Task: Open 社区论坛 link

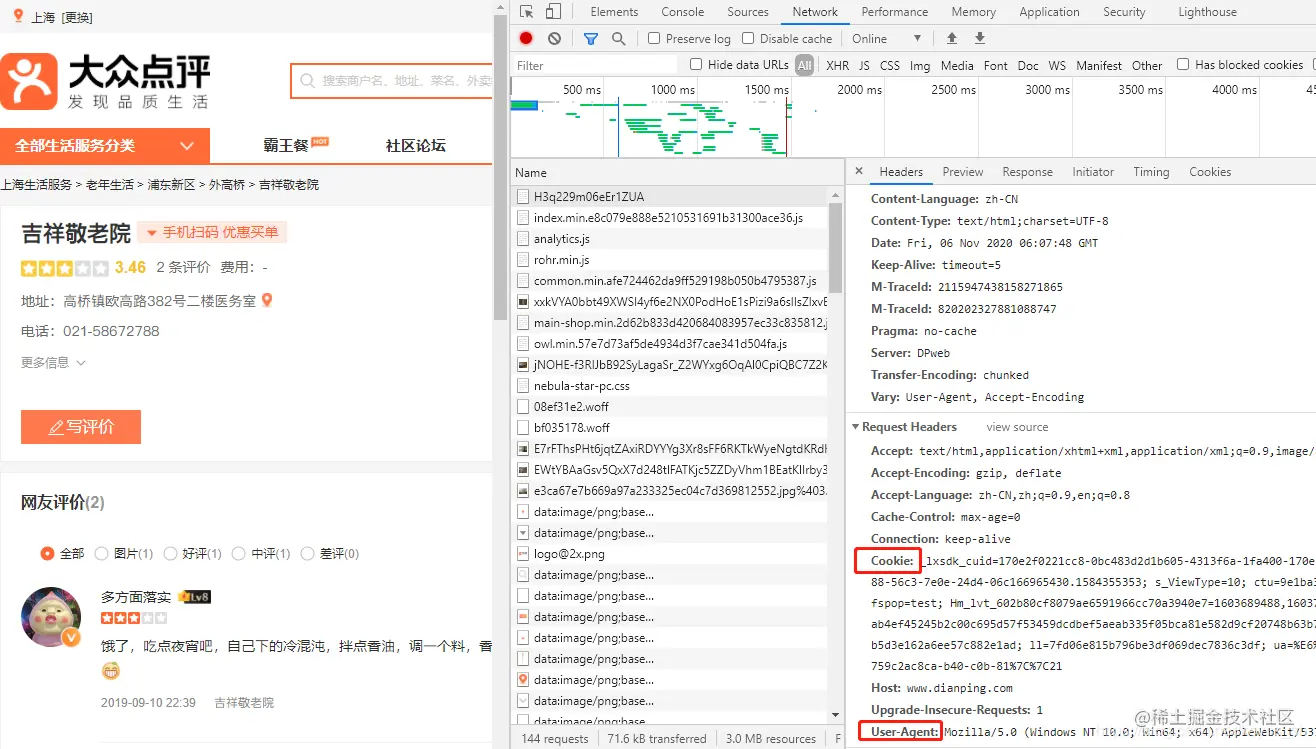Action: 415,145
